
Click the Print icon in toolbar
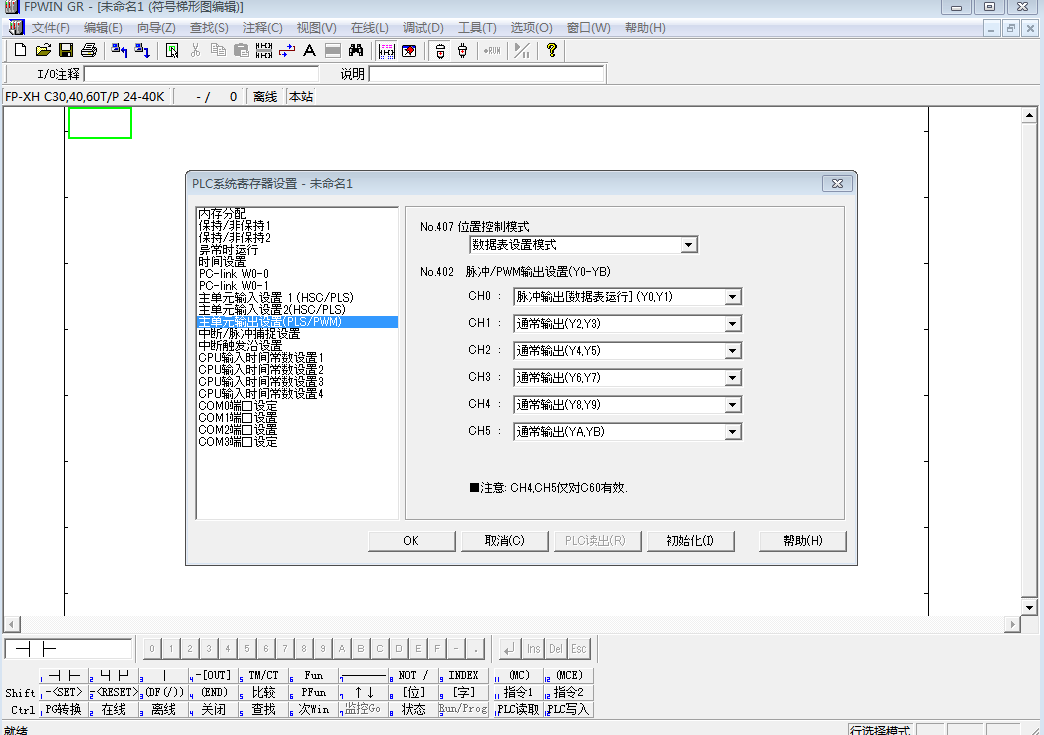click(89, 50)
